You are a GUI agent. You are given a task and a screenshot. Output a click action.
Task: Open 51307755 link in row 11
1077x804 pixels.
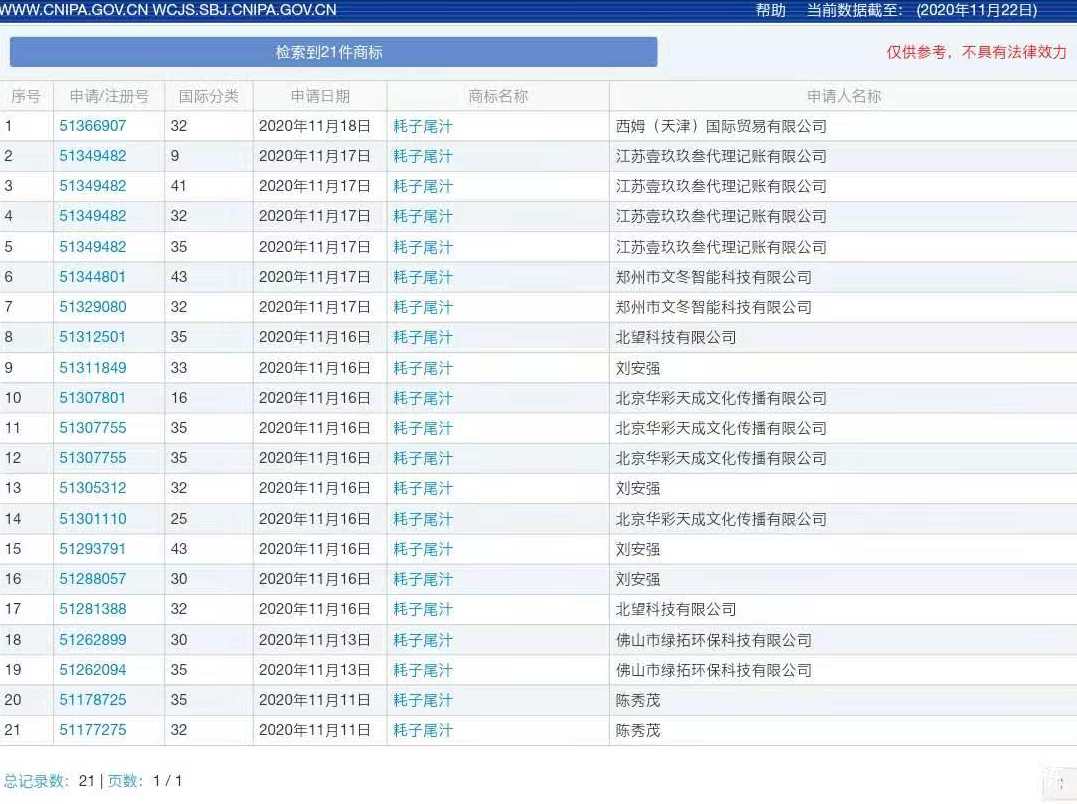click(93, 428)
